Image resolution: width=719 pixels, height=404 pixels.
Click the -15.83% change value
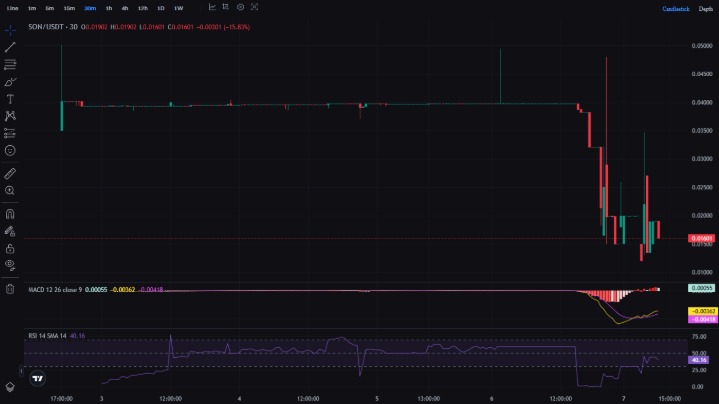tap(237, 27)
